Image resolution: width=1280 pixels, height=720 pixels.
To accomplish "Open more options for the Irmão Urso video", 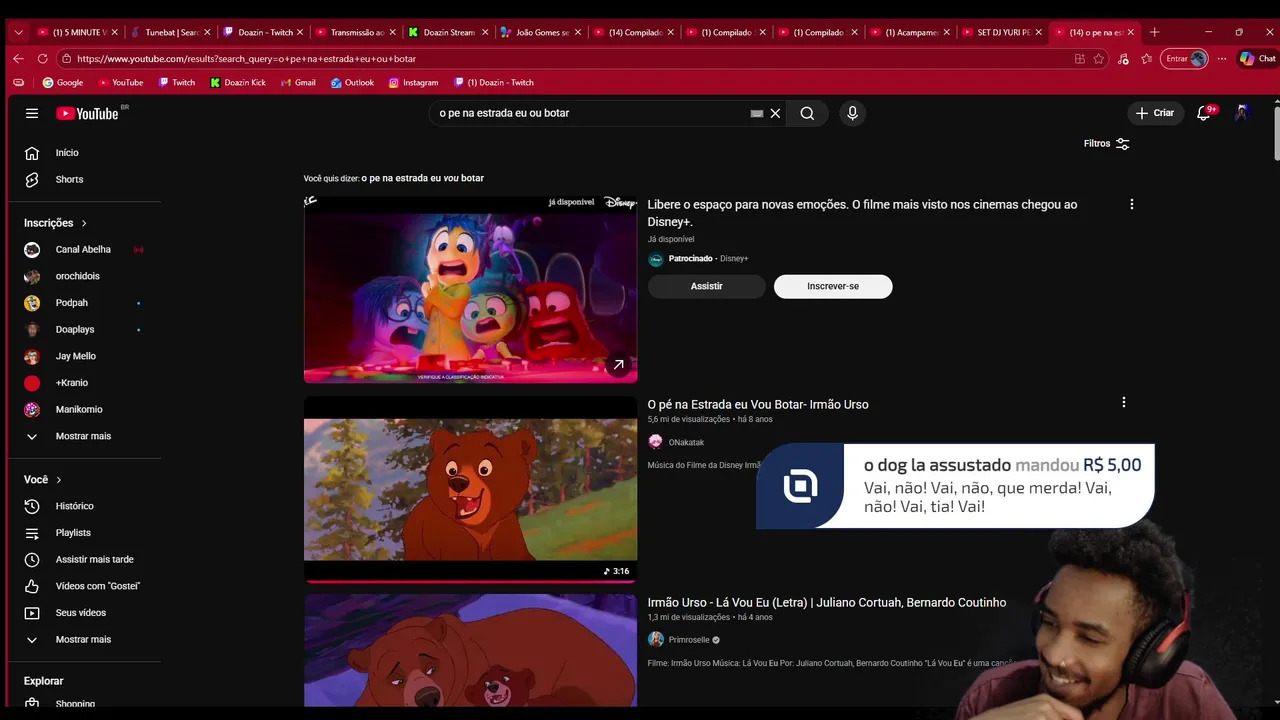I will (1123, 402).
